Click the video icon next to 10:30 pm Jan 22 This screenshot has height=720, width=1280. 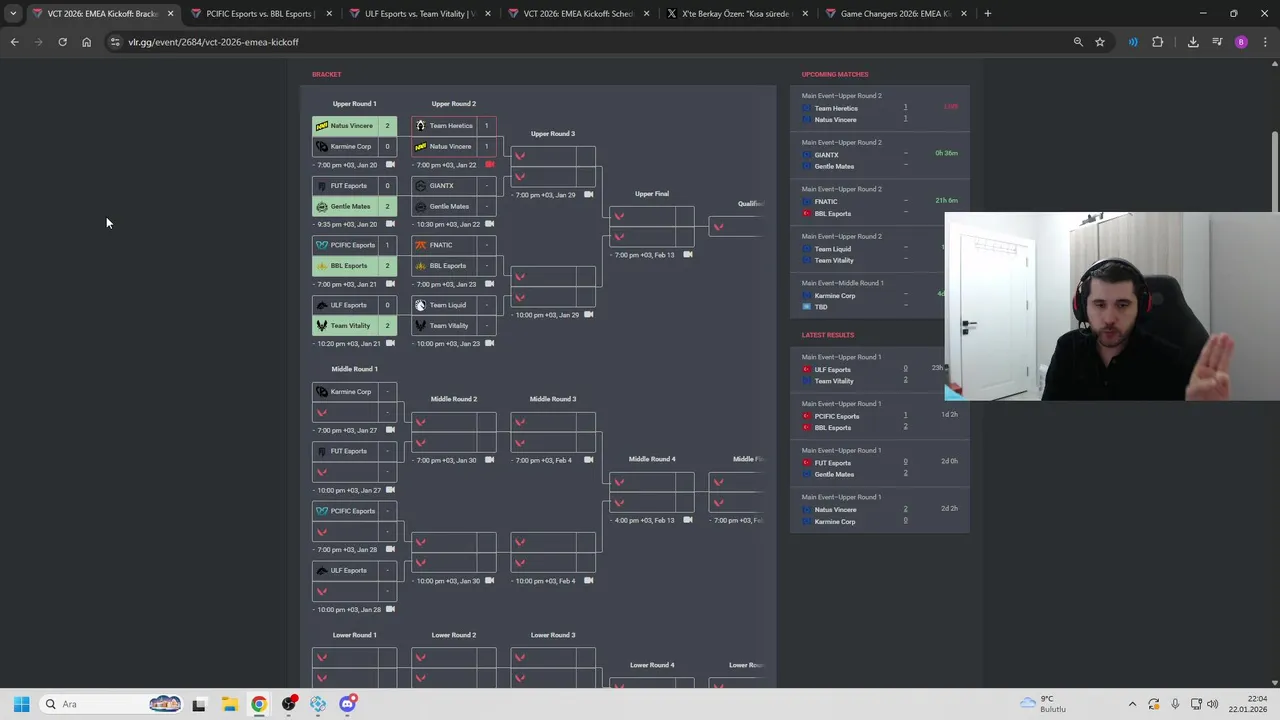[489, 224]
